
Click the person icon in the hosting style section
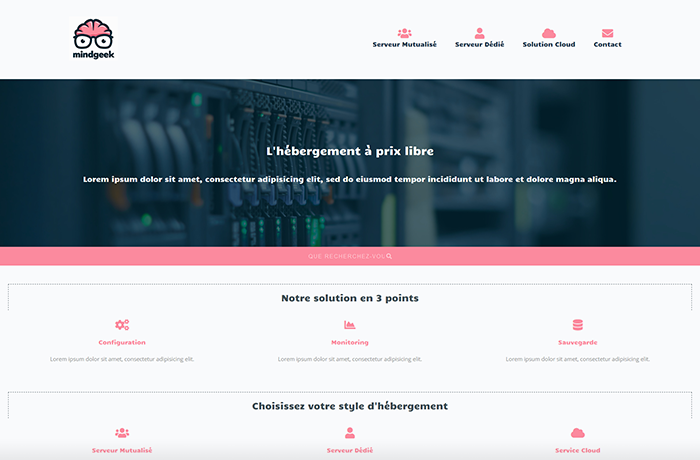tap(350, 433)
